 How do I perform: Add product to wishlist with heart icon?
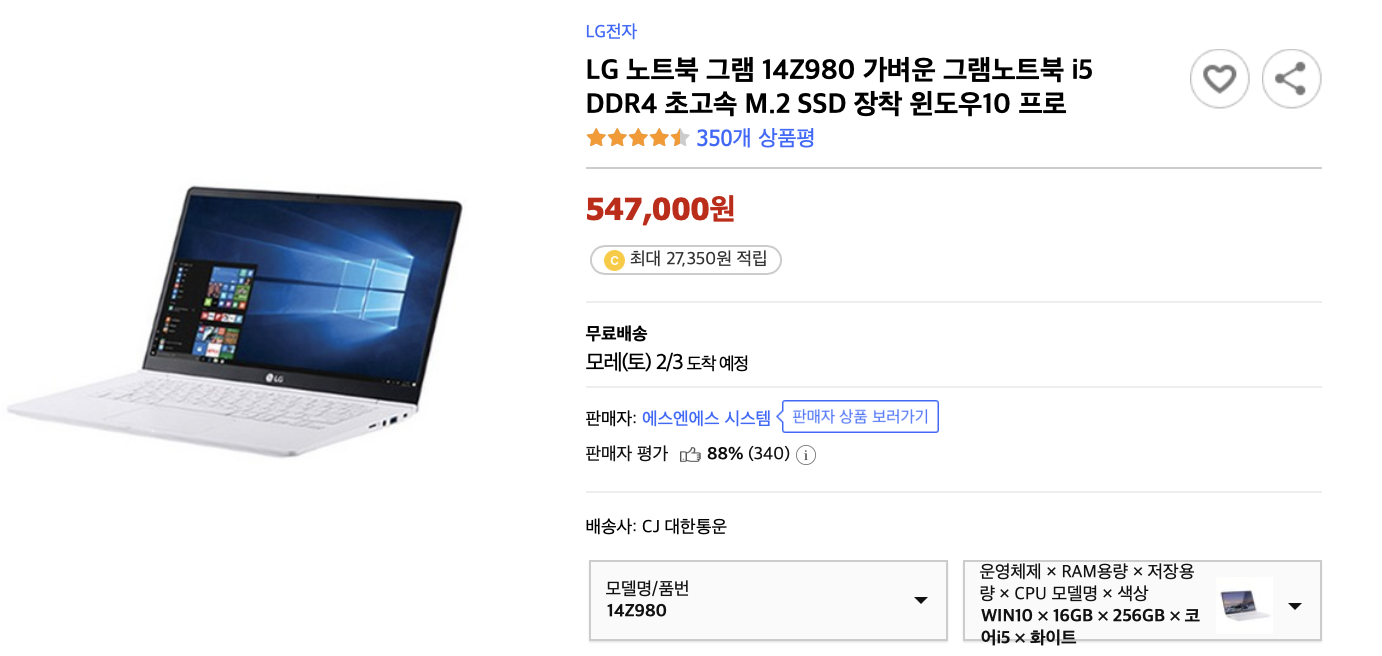1219,78
